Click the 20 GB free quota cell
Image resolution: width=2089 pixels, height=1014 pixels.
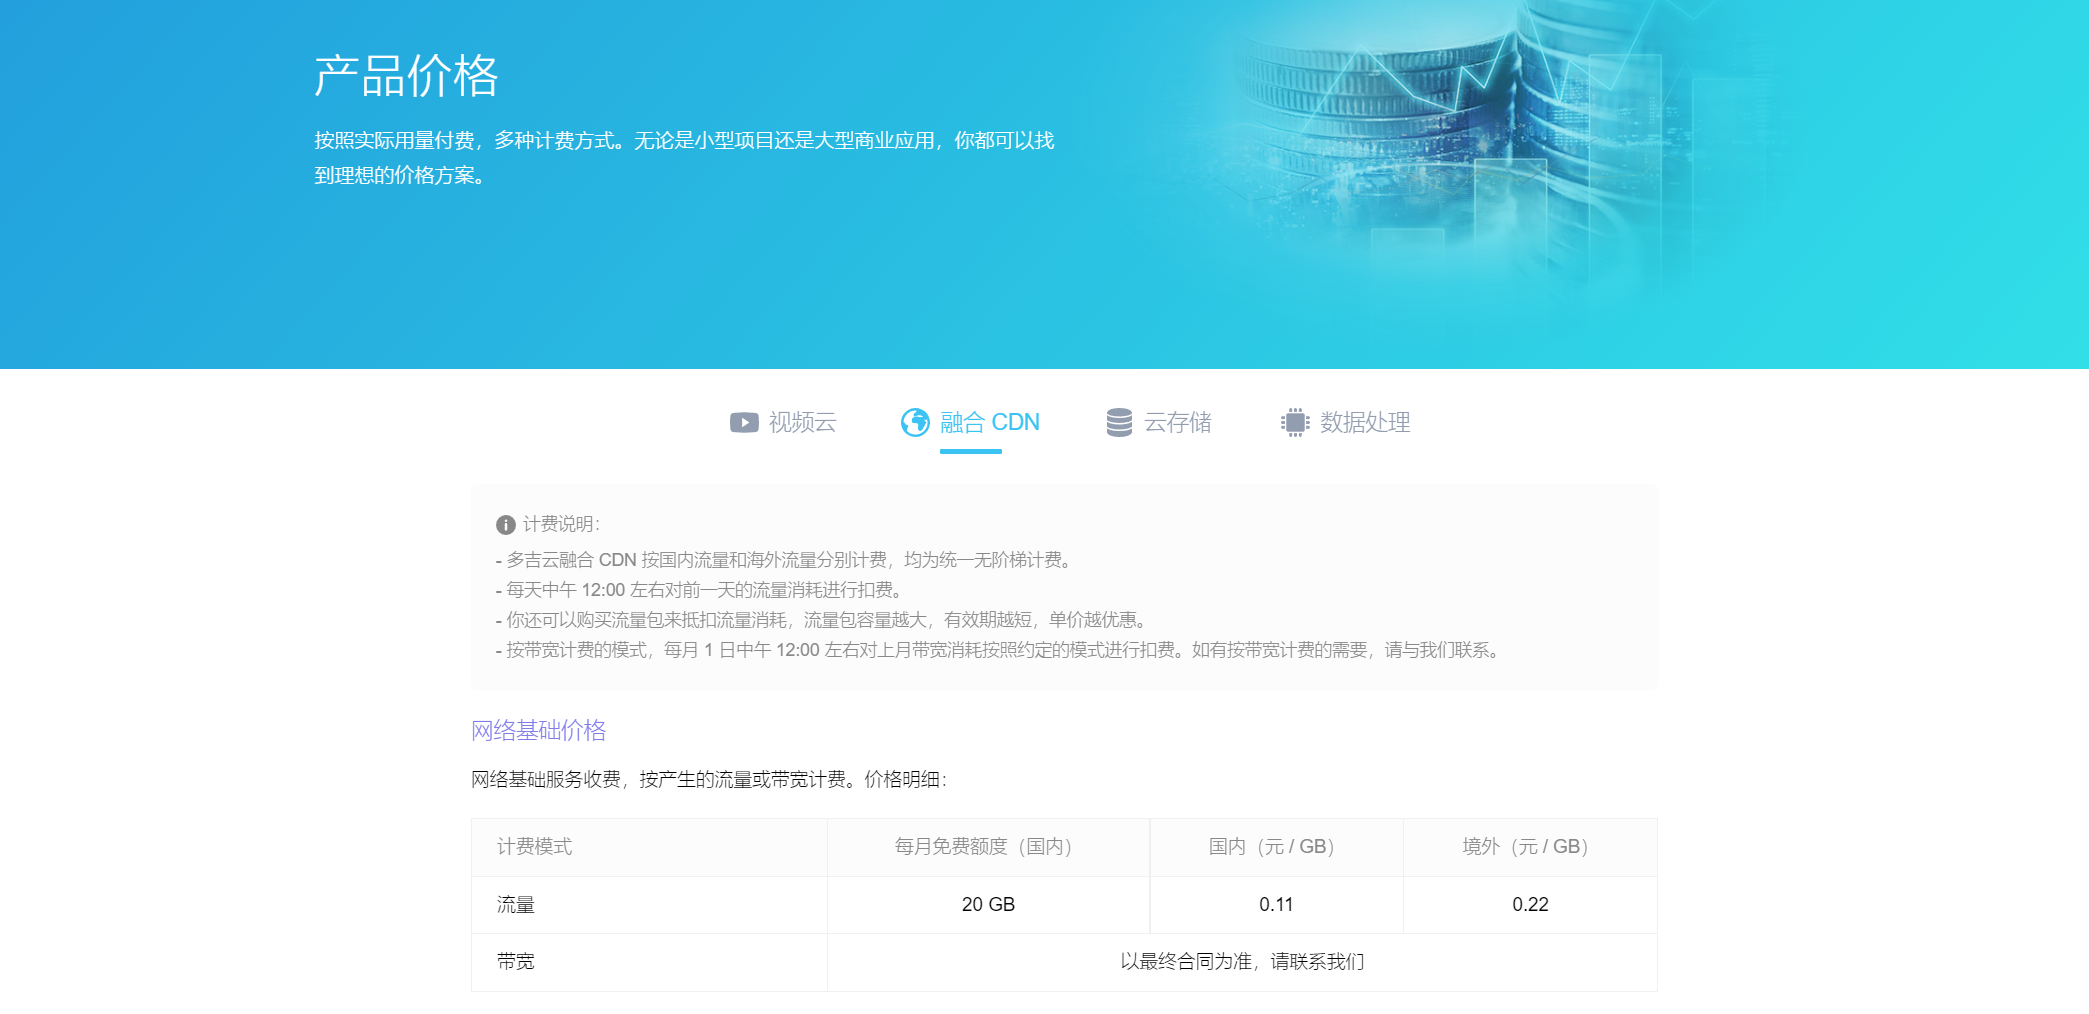988,905
